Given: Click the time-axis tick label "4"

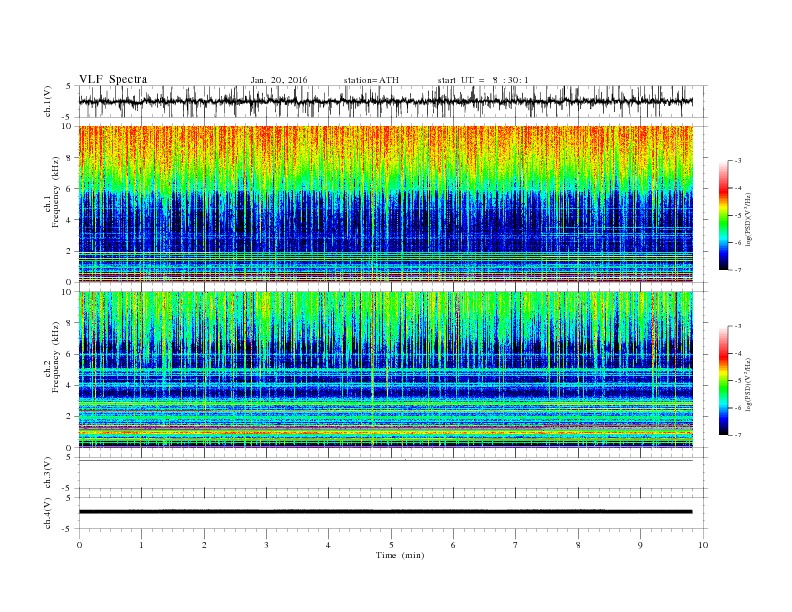Looking at the screenshot, I should 328,545.
